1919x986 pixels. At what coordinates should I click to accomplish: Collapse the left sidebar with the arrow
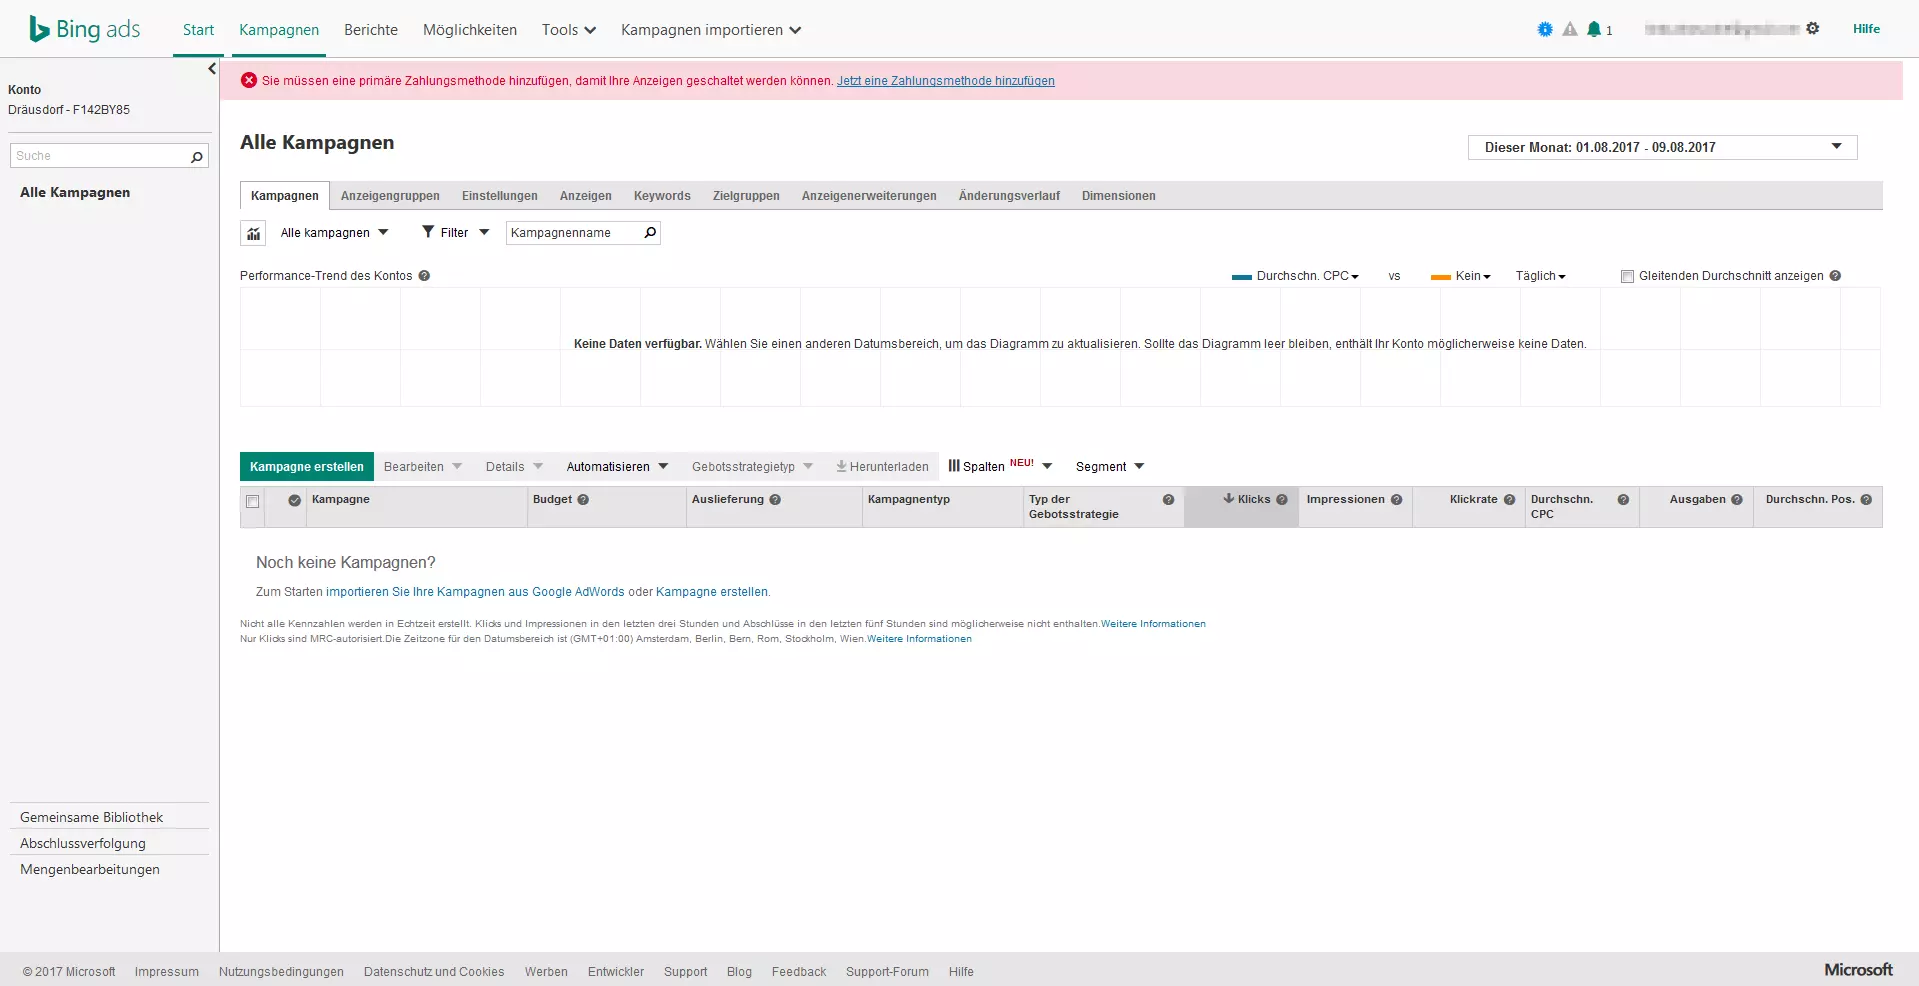[212, 69]
